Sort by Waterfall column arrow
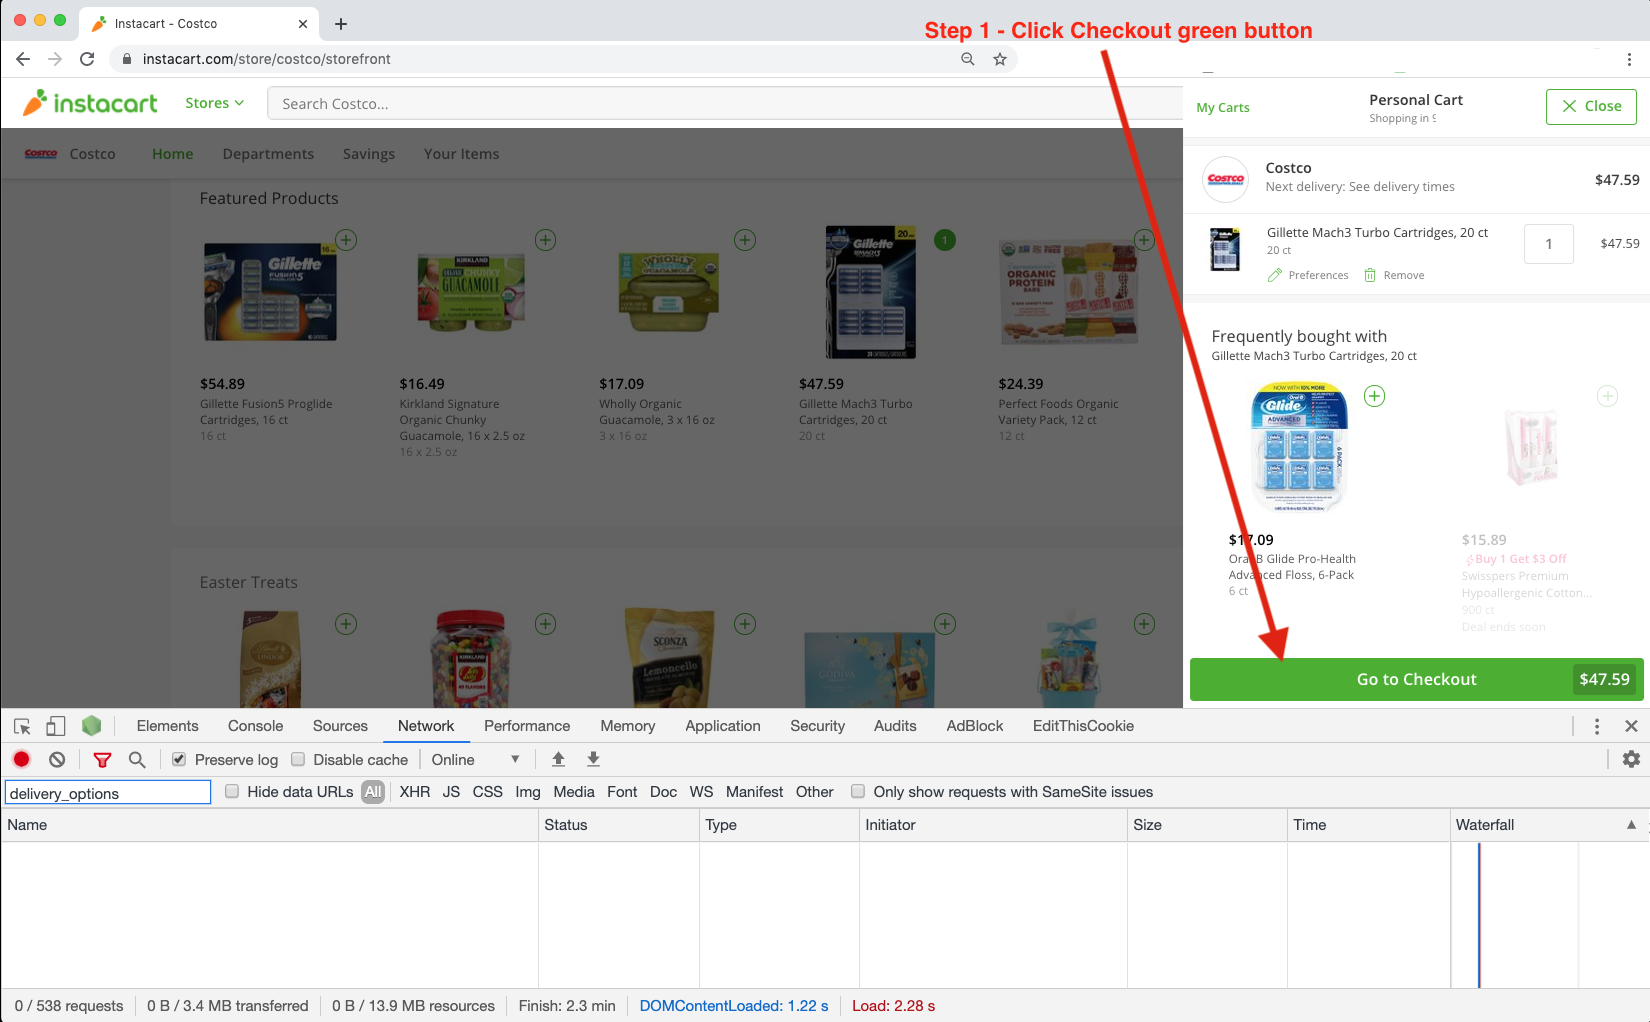Image resolution: width=1650 pixels, height=1022 pixels. point(1631,825)
